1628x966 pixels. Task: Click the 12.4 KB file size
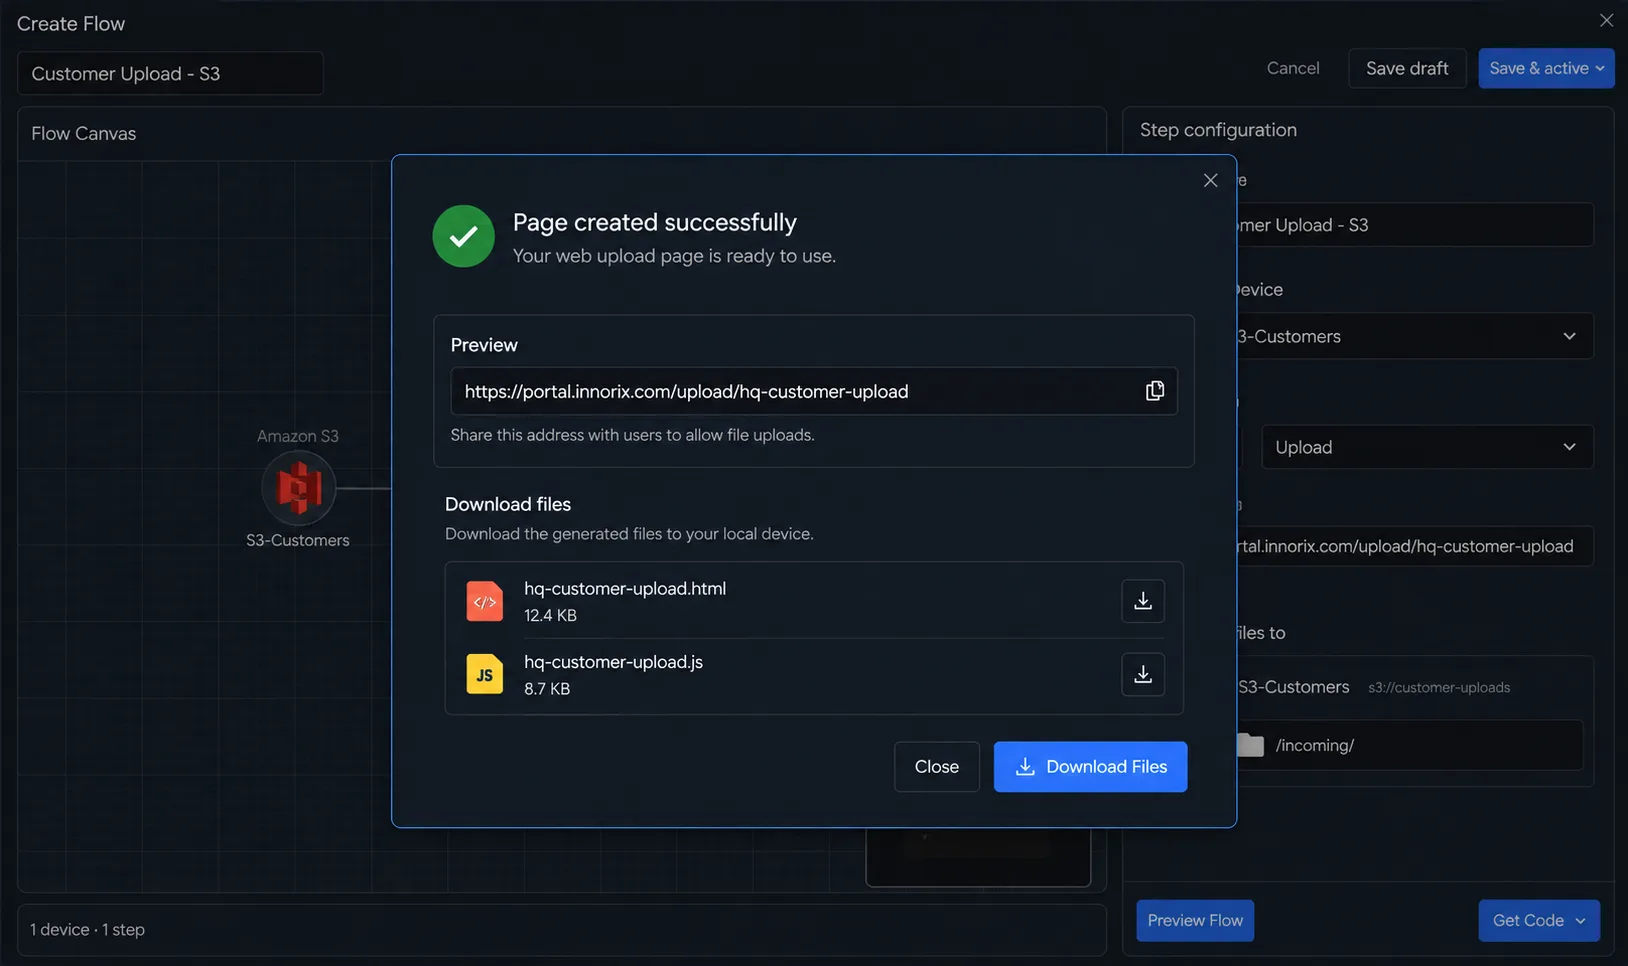550,615
